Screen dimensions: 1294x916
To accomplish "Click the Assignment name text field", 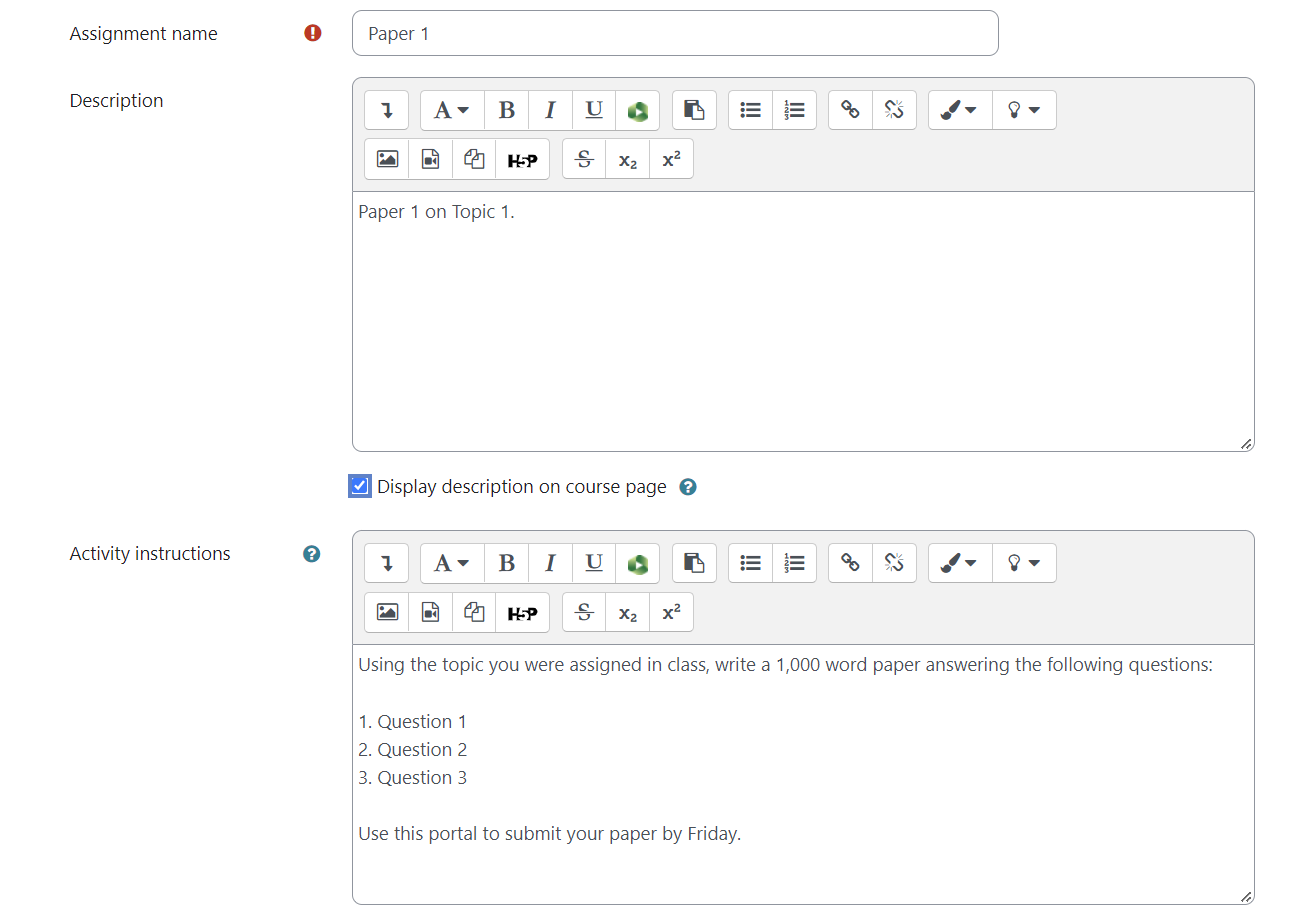I will tap(675, 34).
